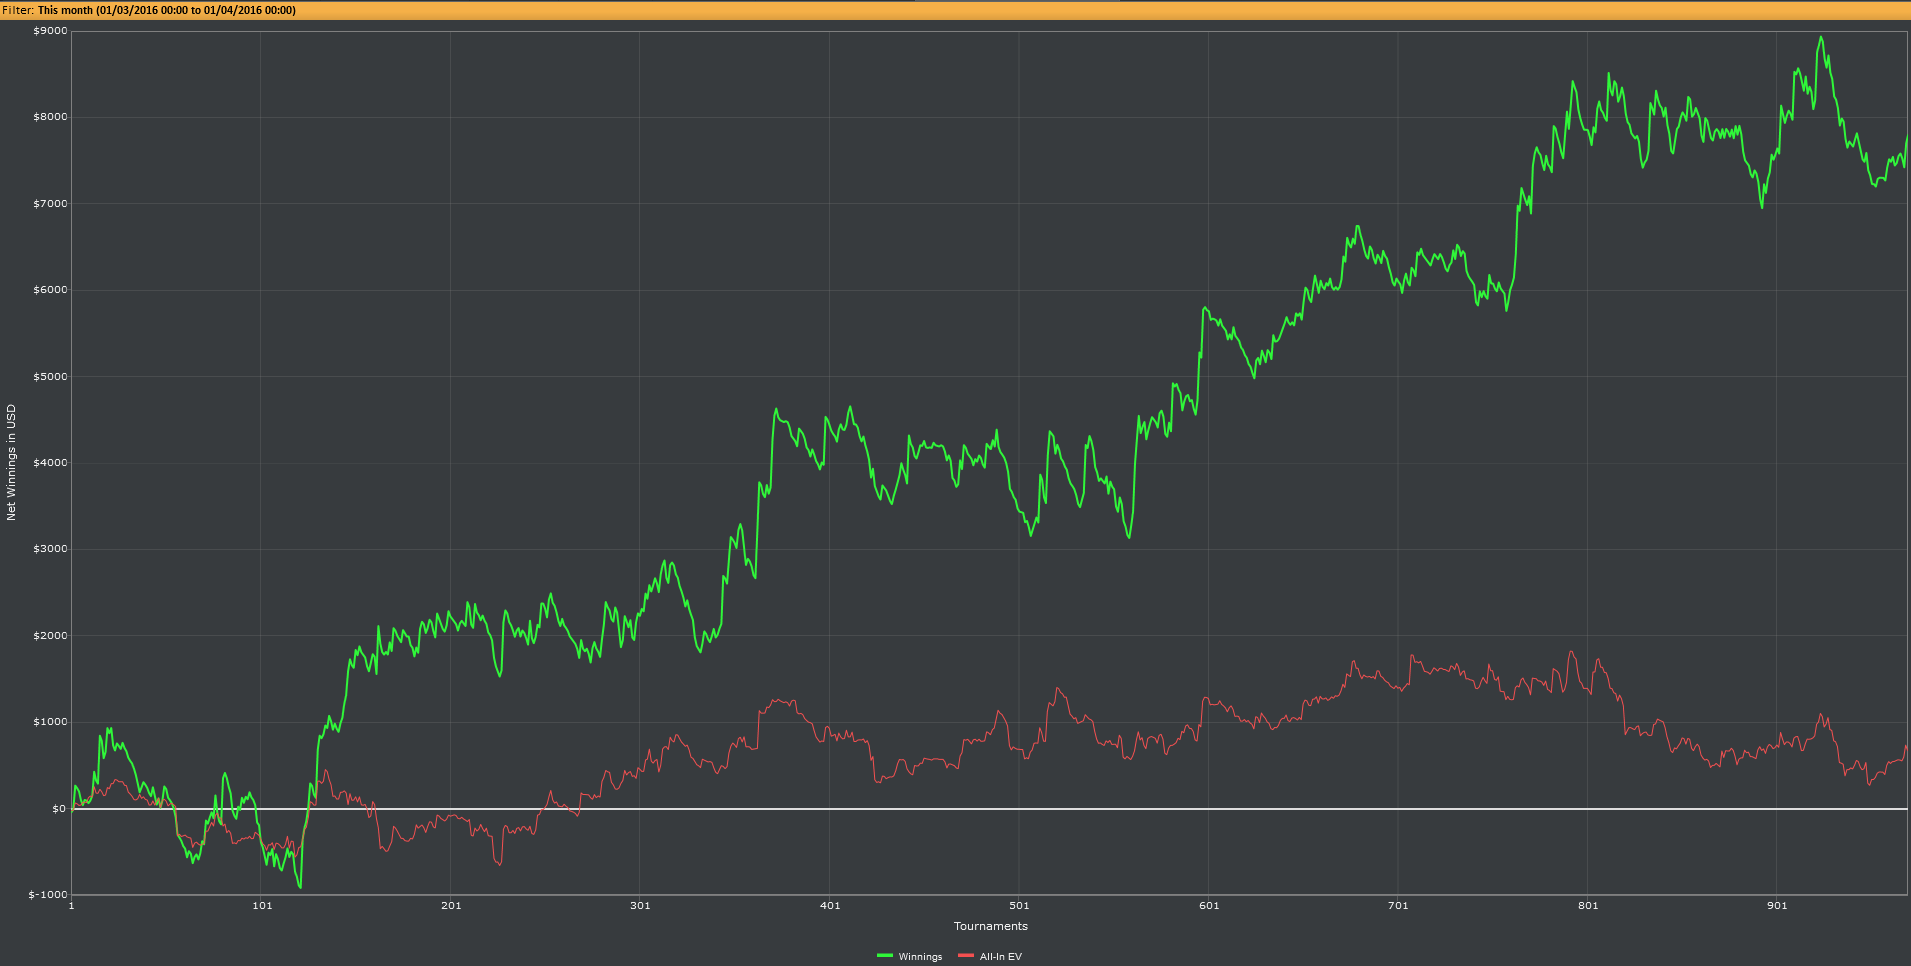Click the $1000 y-axis label

click(50, 722)
